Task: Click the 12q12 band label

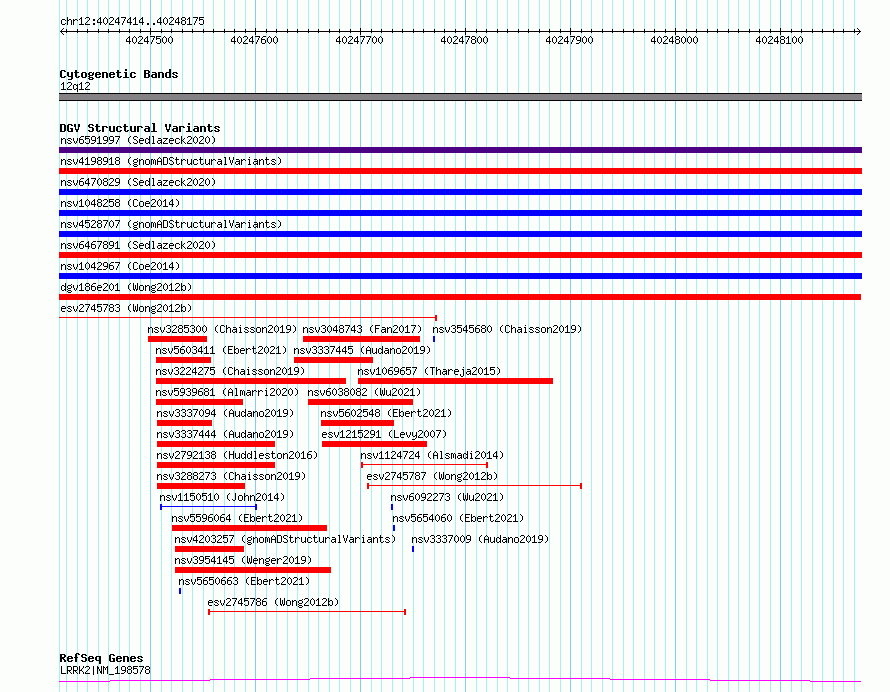Action: (x=75, y=86)
